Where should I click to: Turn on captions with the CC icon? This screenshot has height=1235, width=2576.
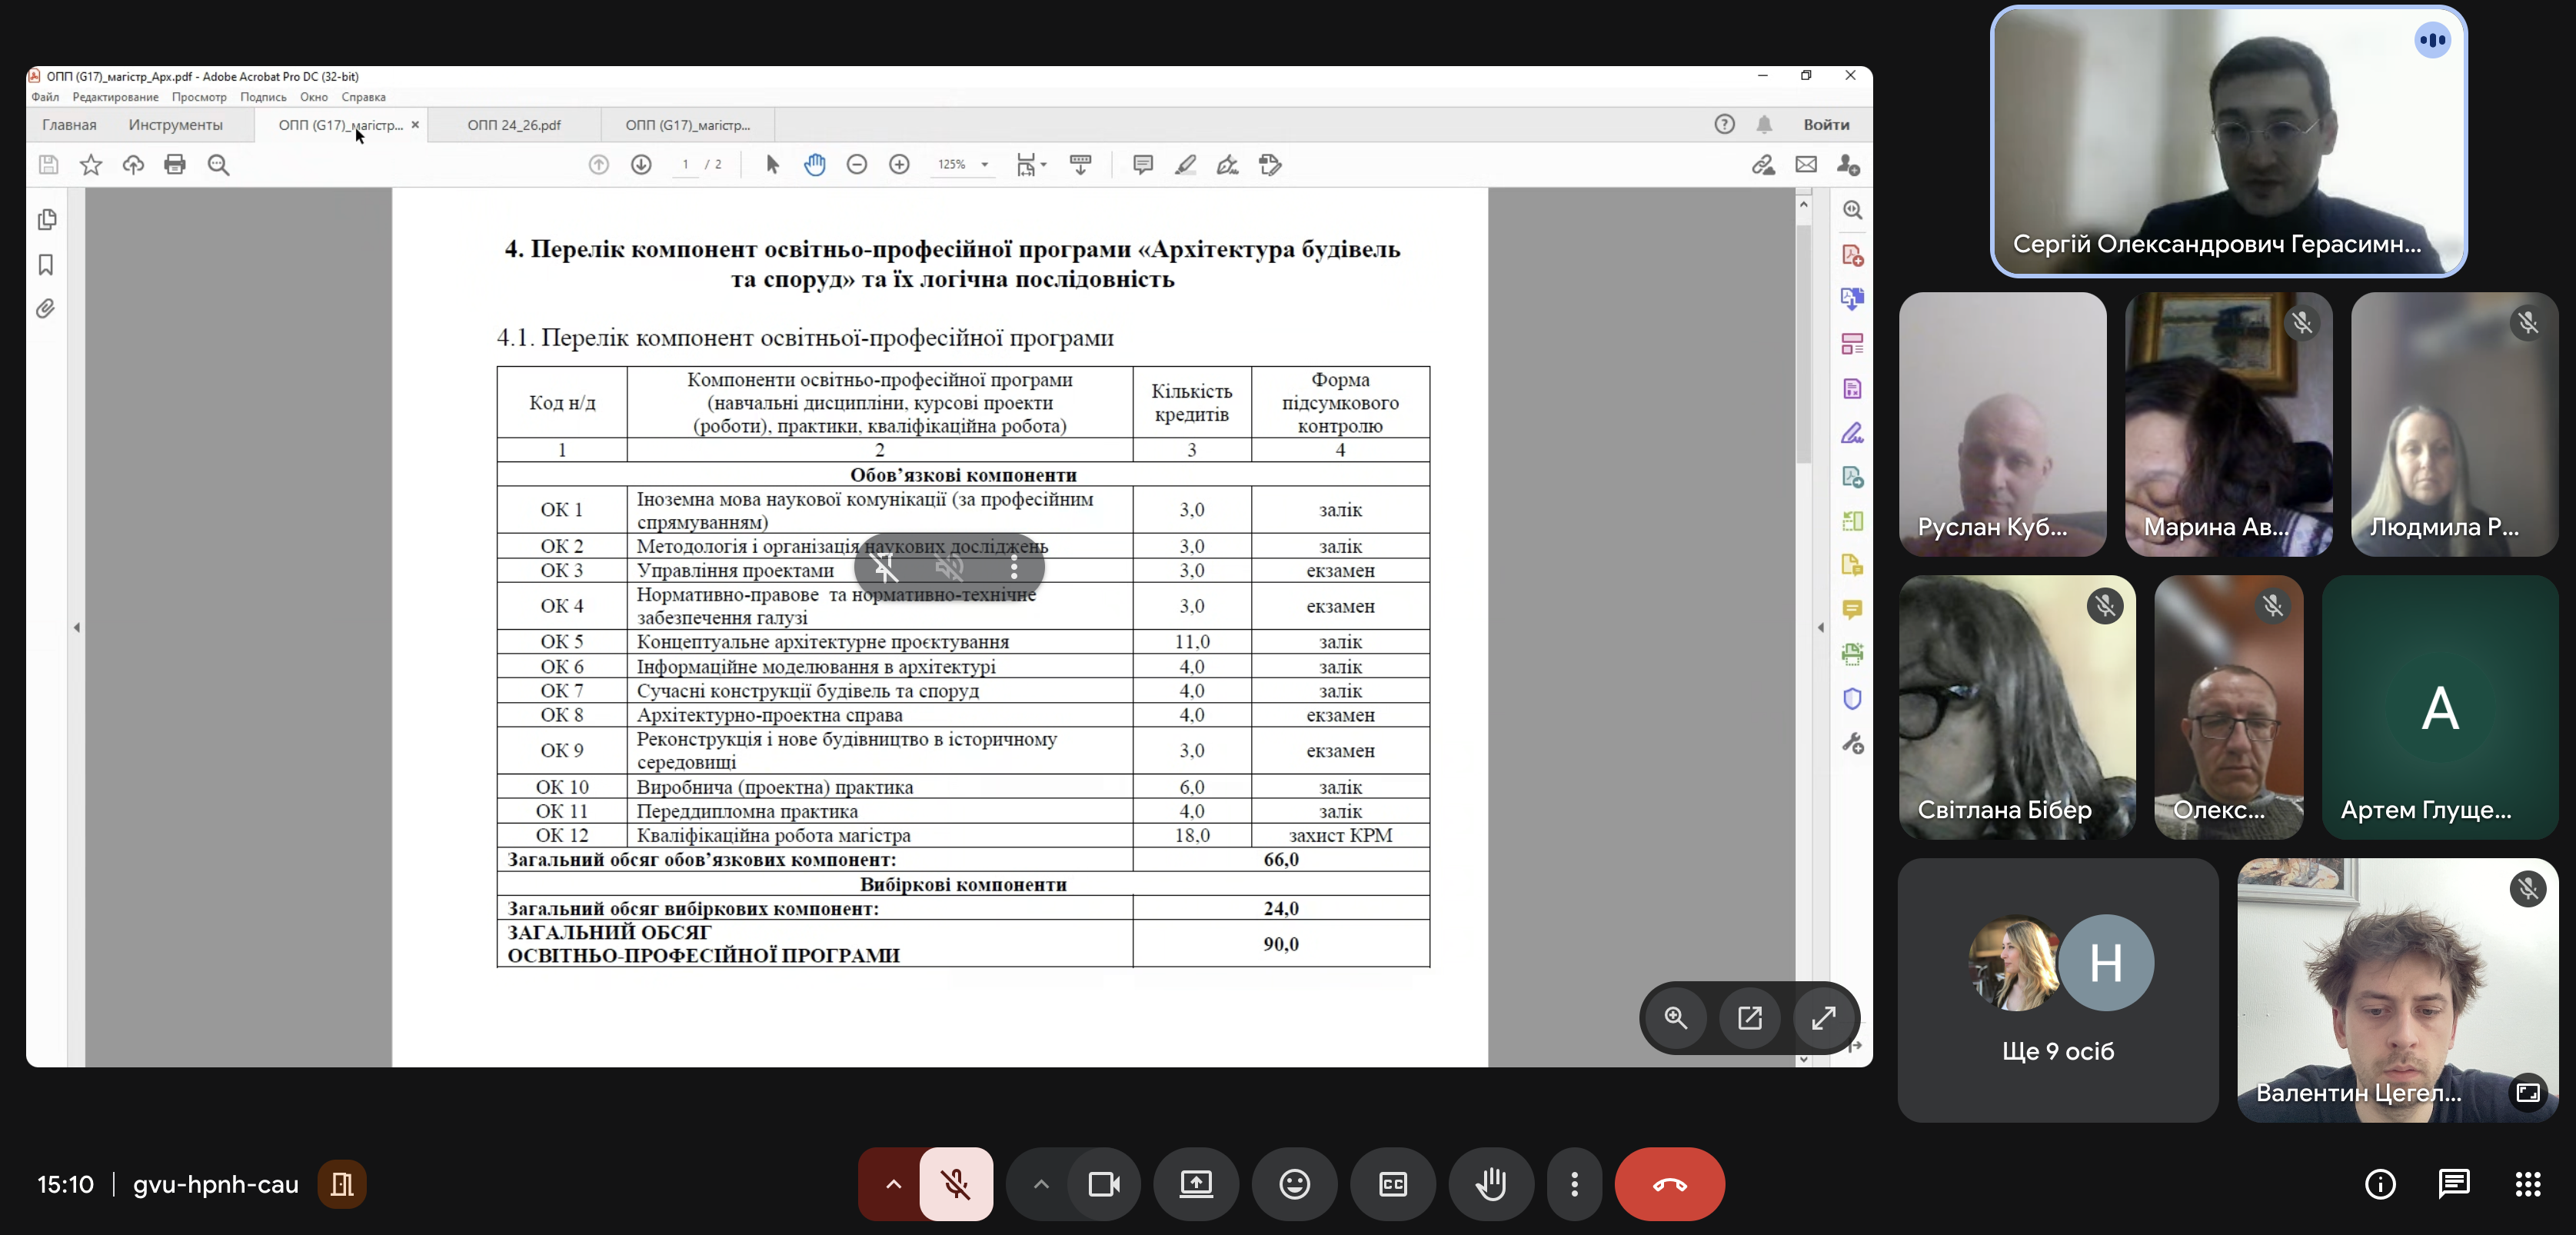coord(1392,1184)
